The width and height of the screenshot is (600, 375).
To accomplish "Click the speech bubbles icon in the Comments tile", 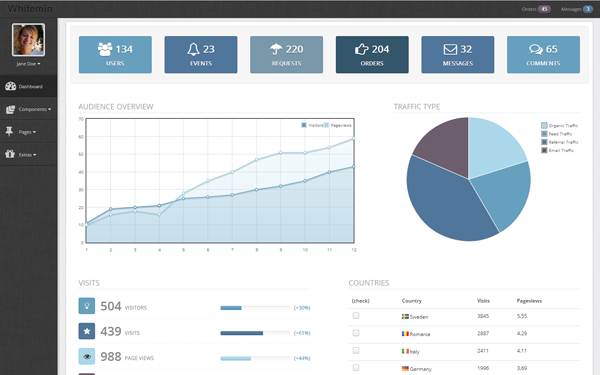I will [536, 49].
